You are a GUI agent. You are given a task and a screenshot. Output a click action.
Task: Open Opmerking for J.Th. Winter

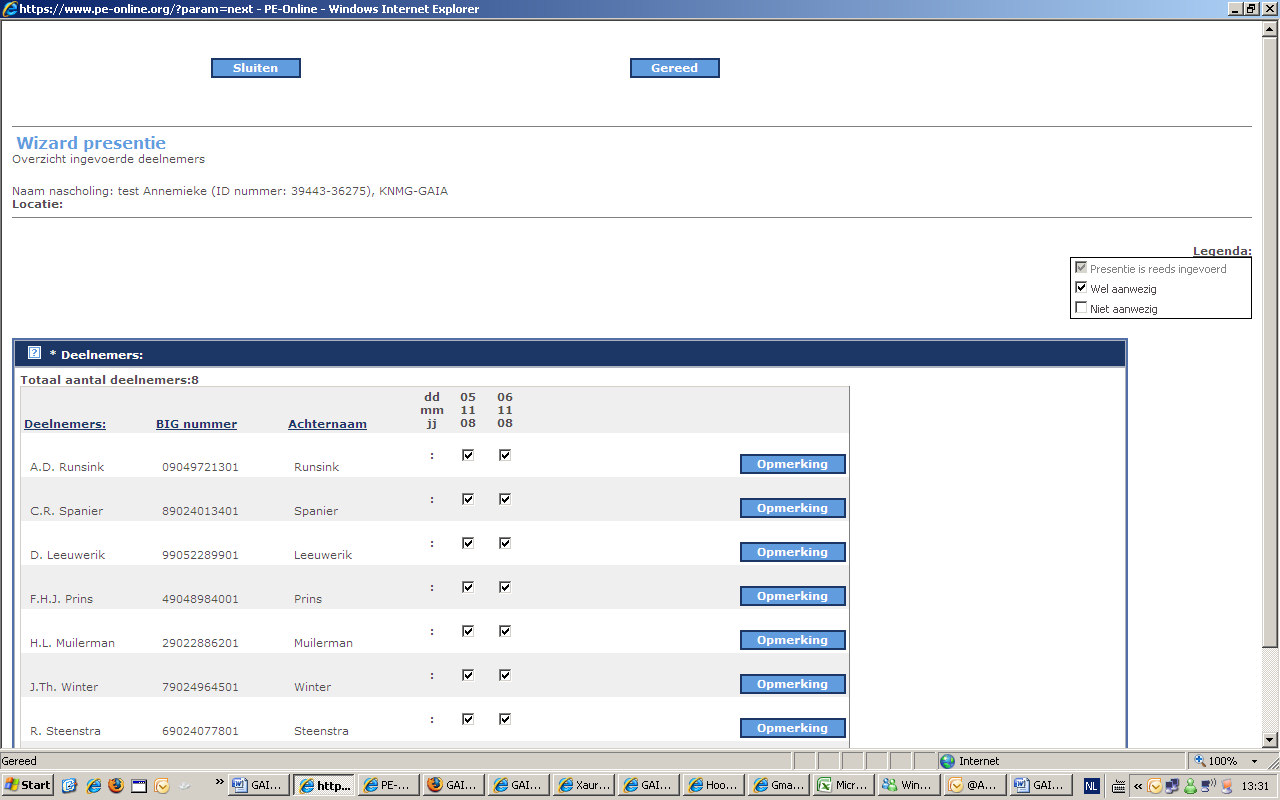coord(793,684)
